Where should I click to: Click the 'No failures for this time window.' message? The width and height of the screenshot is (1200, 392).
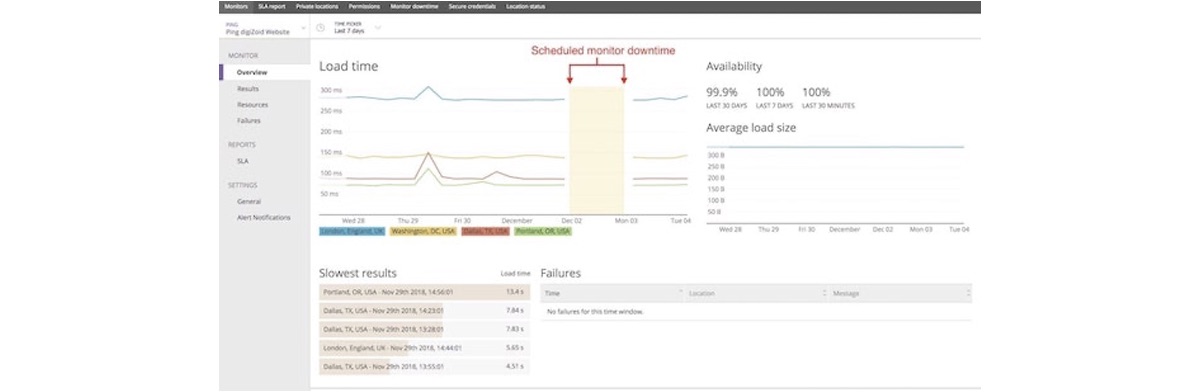[594, 311]
